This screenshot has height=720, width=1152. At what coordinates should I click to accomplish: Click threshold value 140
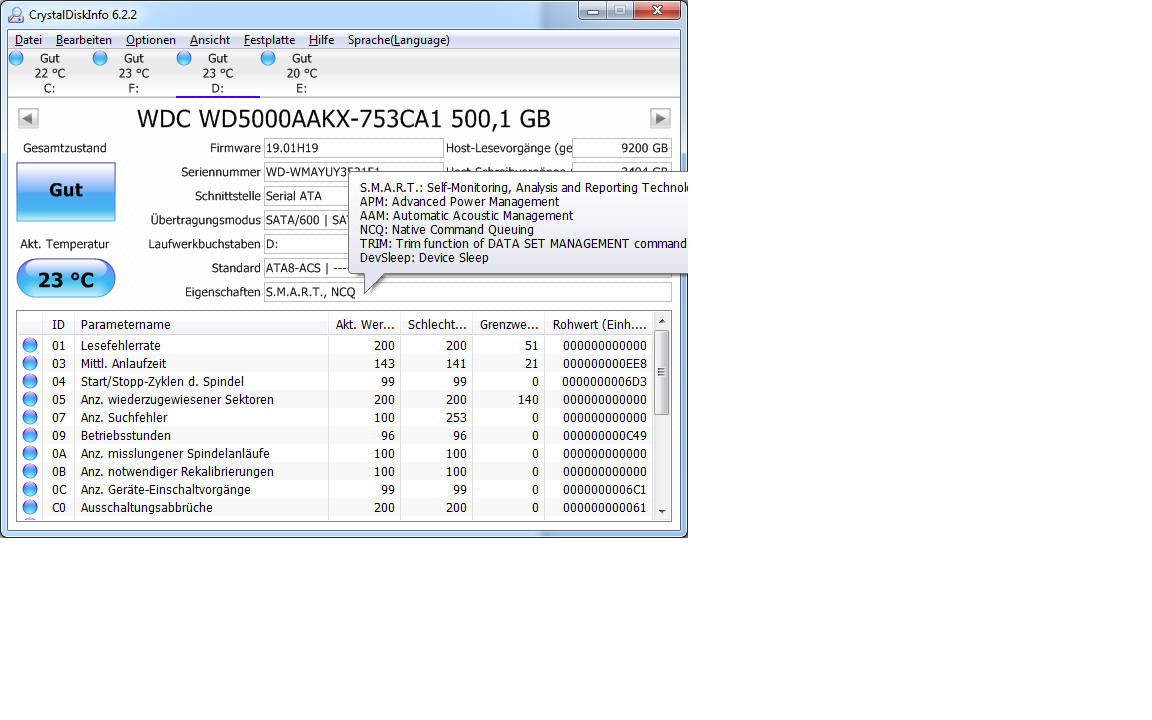click(528, 400)
